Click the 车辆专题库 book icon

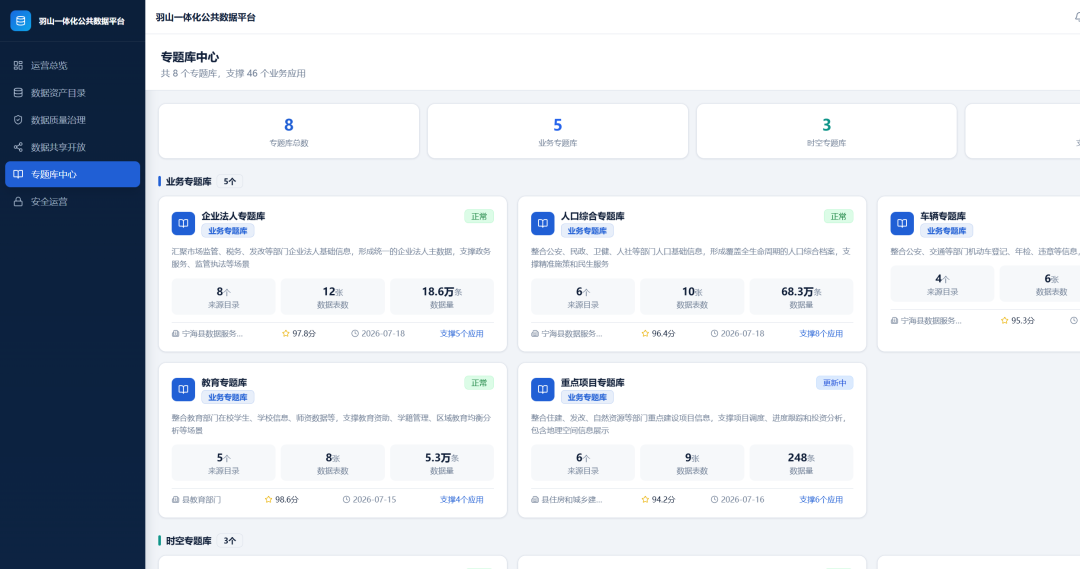pyautogui.click(x=902, y=223)
